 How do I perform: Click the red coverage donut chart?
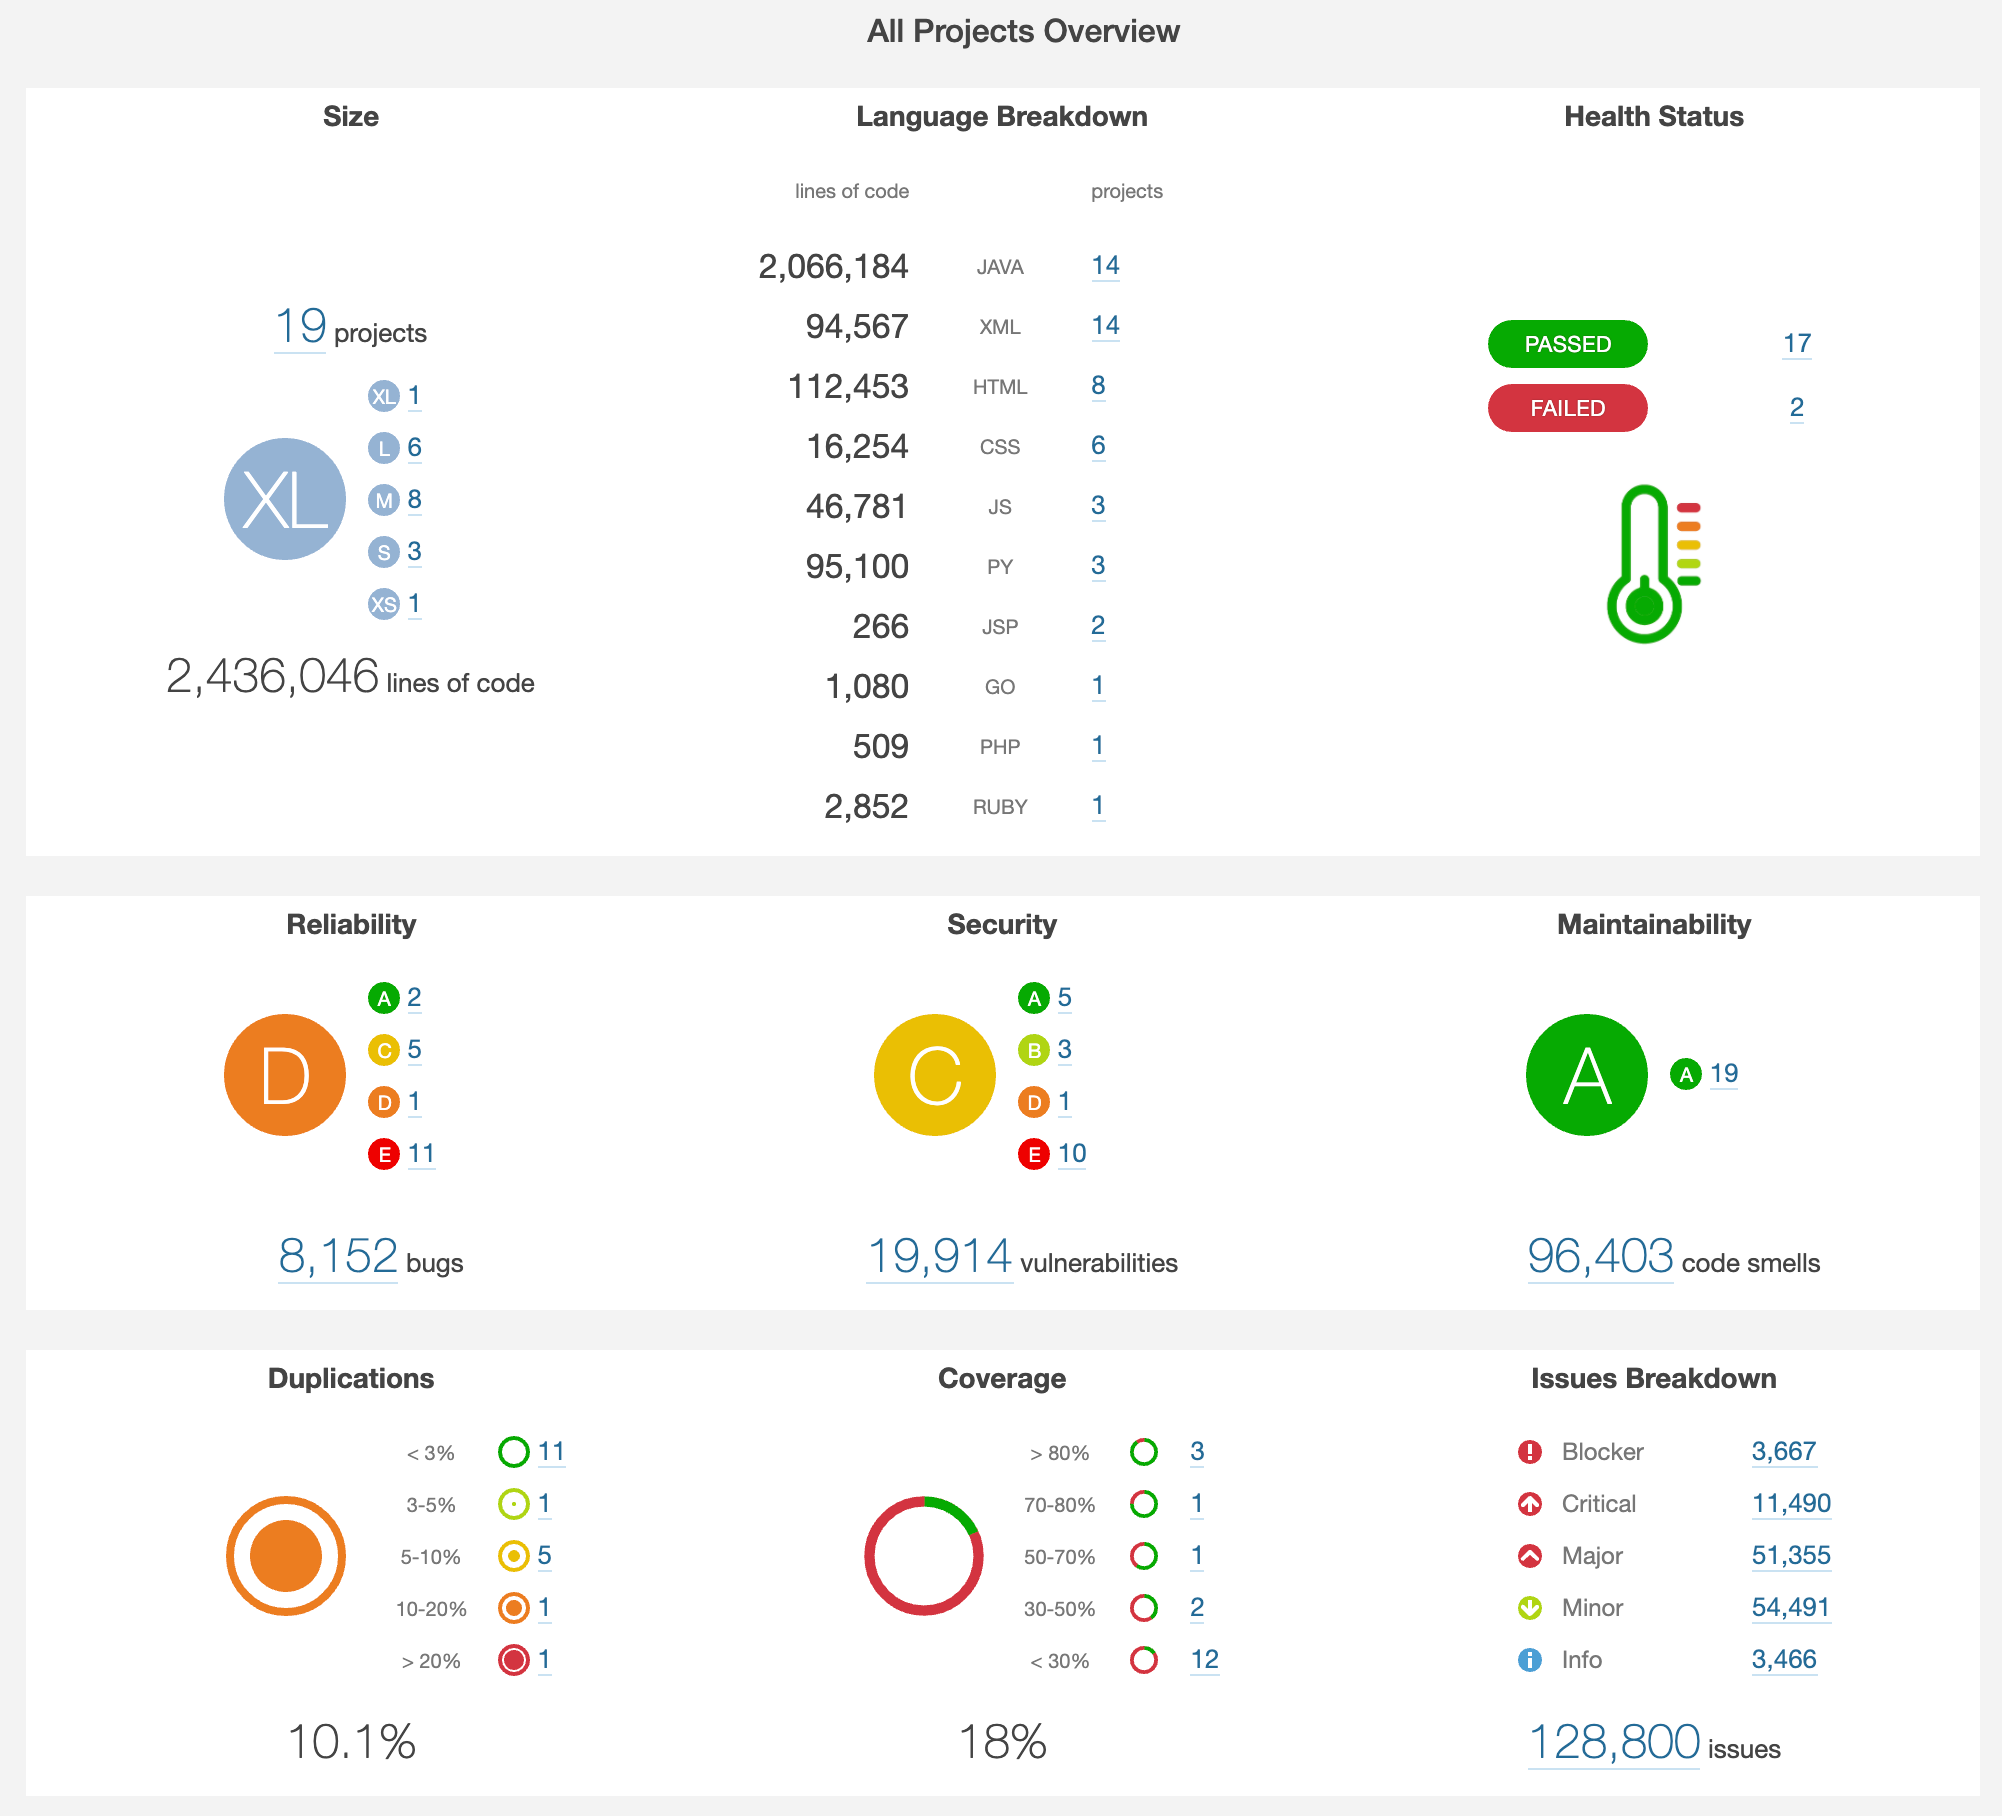point(925,1556)
